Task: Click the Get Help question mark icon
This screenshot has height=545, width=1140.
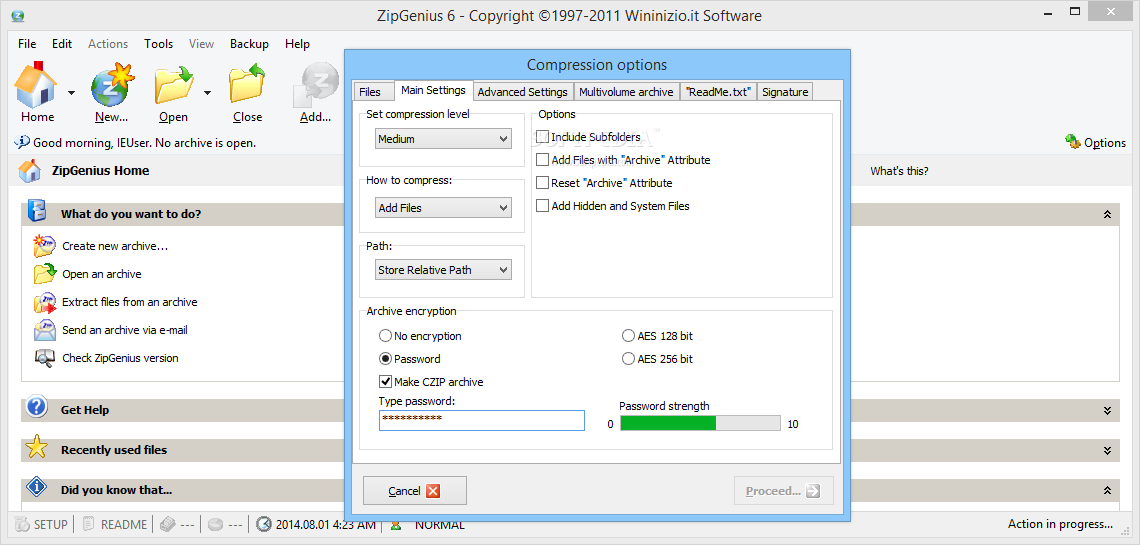Action: coord(36,407)
